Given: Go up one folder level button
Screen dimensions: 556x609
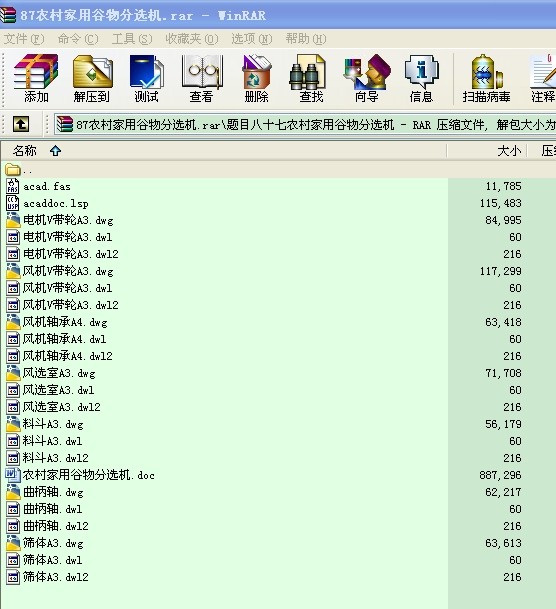Looking at the screenshot, I should 21,124.
